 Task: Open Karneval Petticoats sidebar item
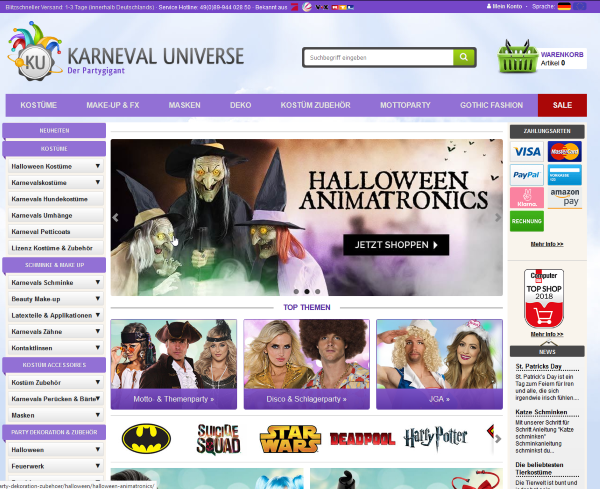56,231
